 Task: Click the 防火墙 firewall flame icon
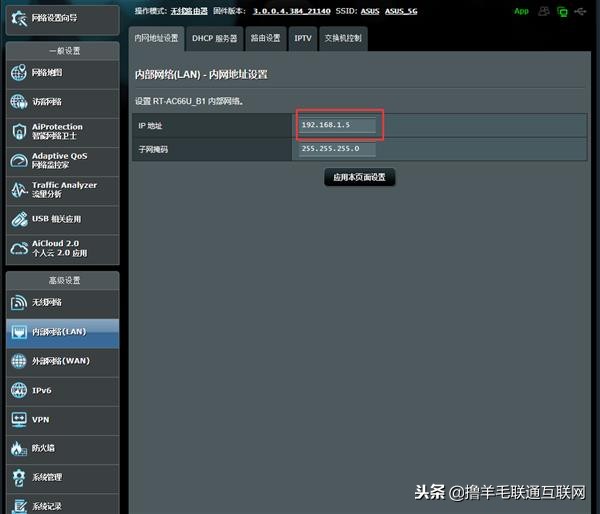click(x=19, y=449)
